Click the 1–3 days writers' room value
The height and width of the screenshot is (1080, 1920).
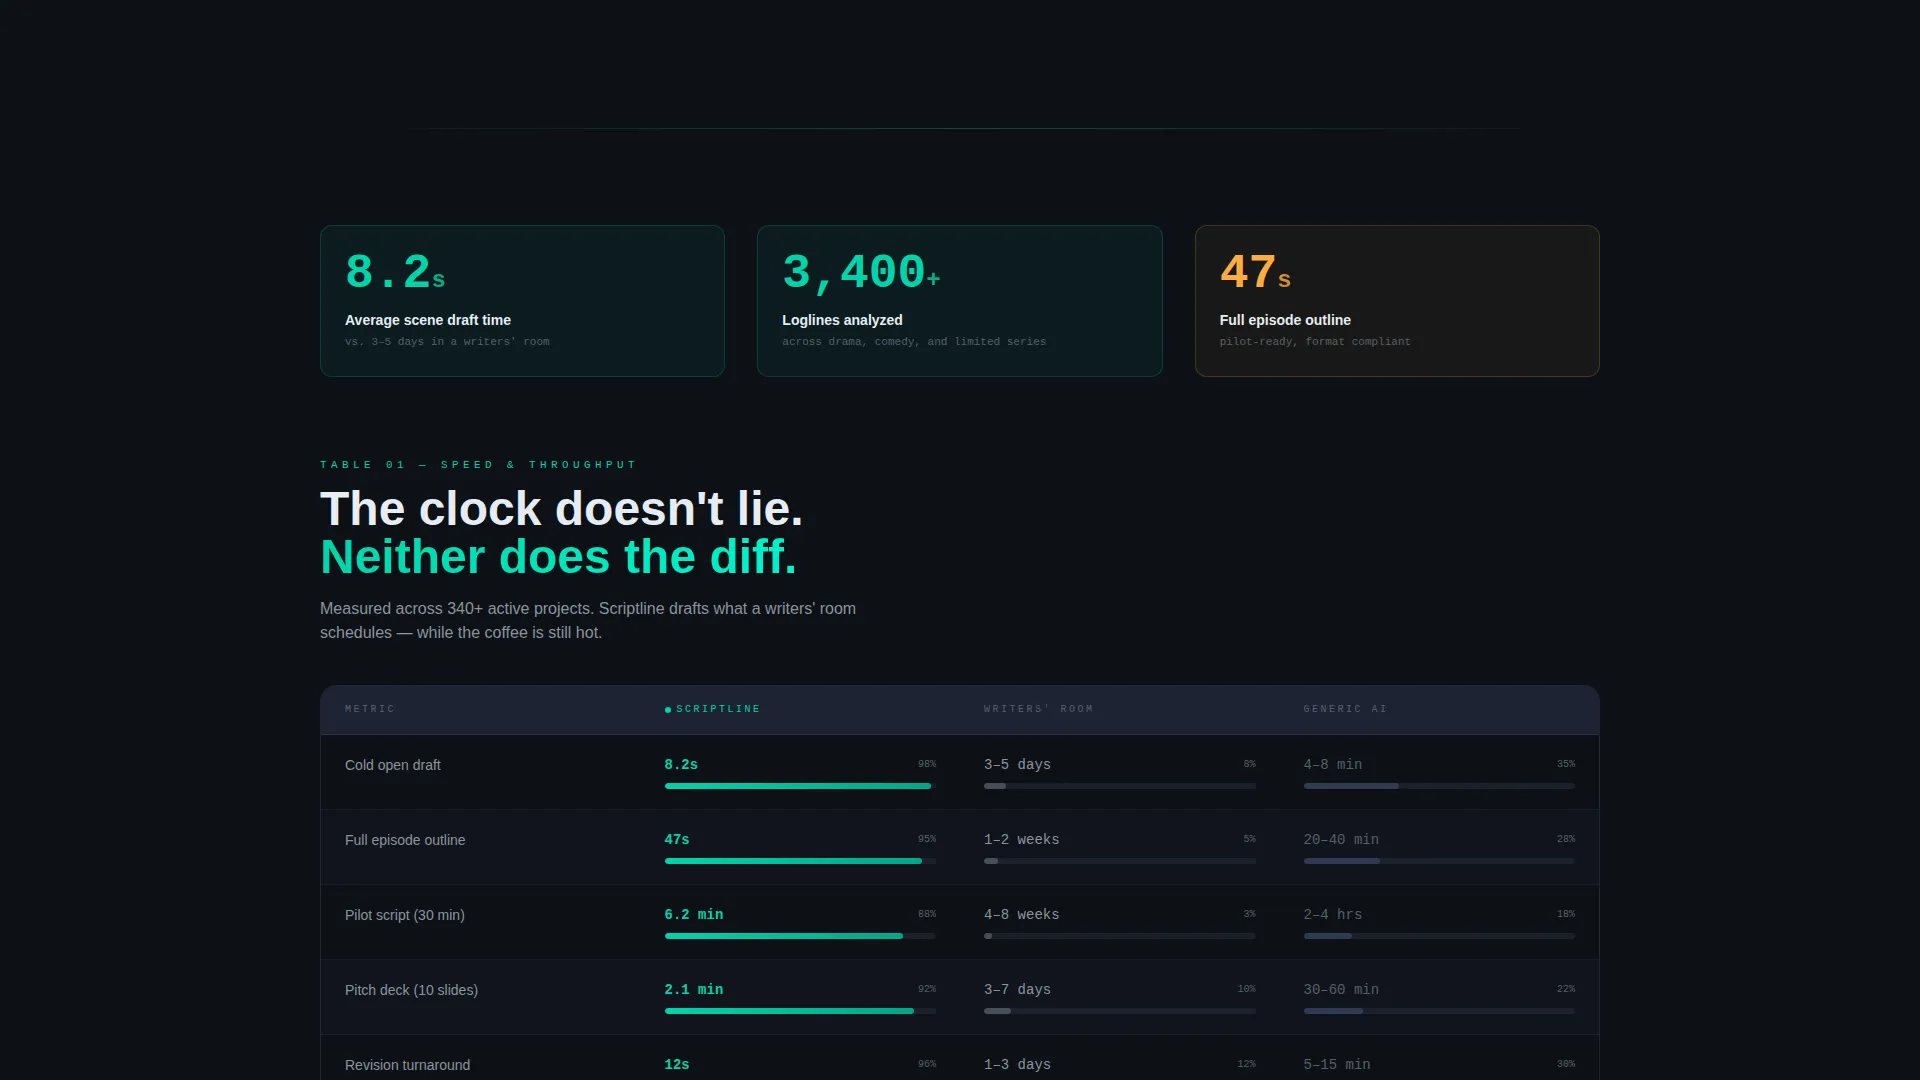[x=1017, y=1064]
